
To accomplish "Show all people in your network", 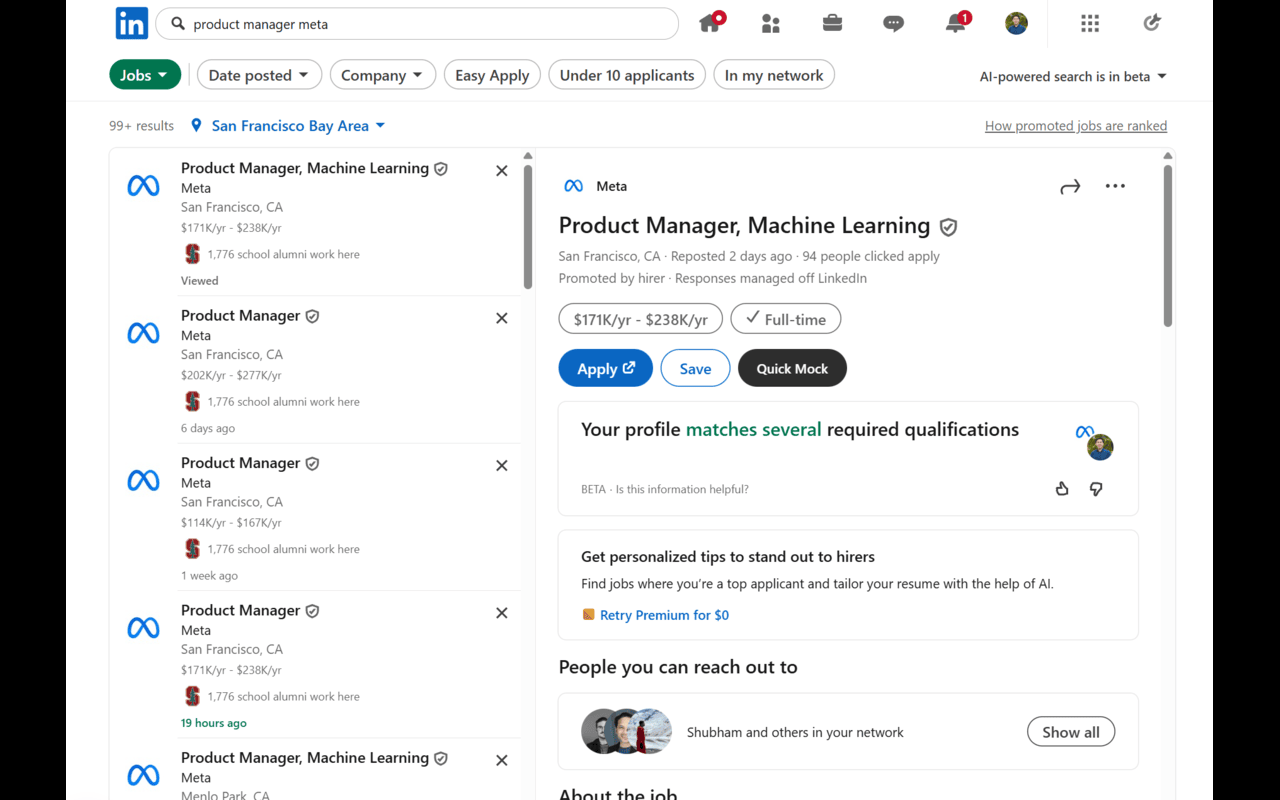I will coord(1071,732).
